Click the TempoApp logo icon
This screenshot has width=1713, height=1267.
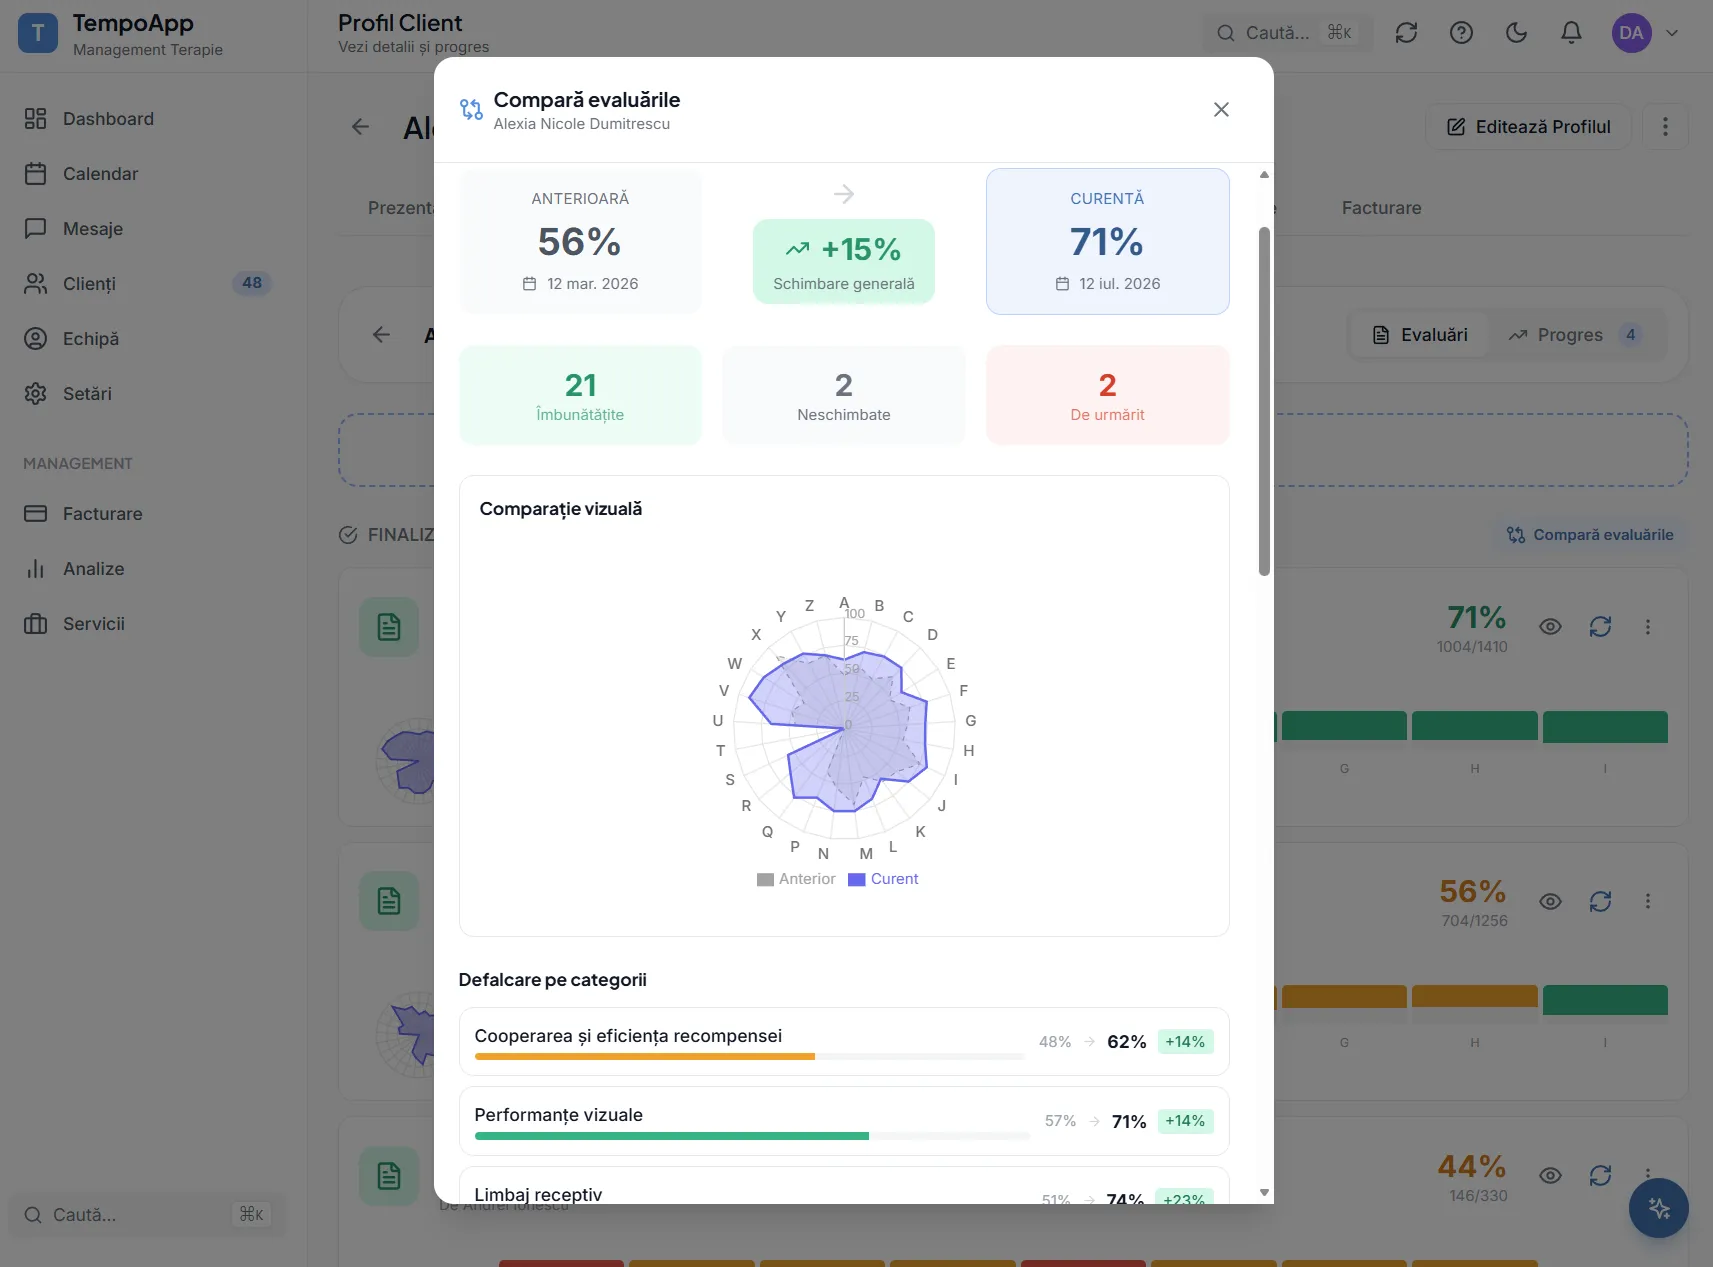pyautogui.click(x=38, y=34)
